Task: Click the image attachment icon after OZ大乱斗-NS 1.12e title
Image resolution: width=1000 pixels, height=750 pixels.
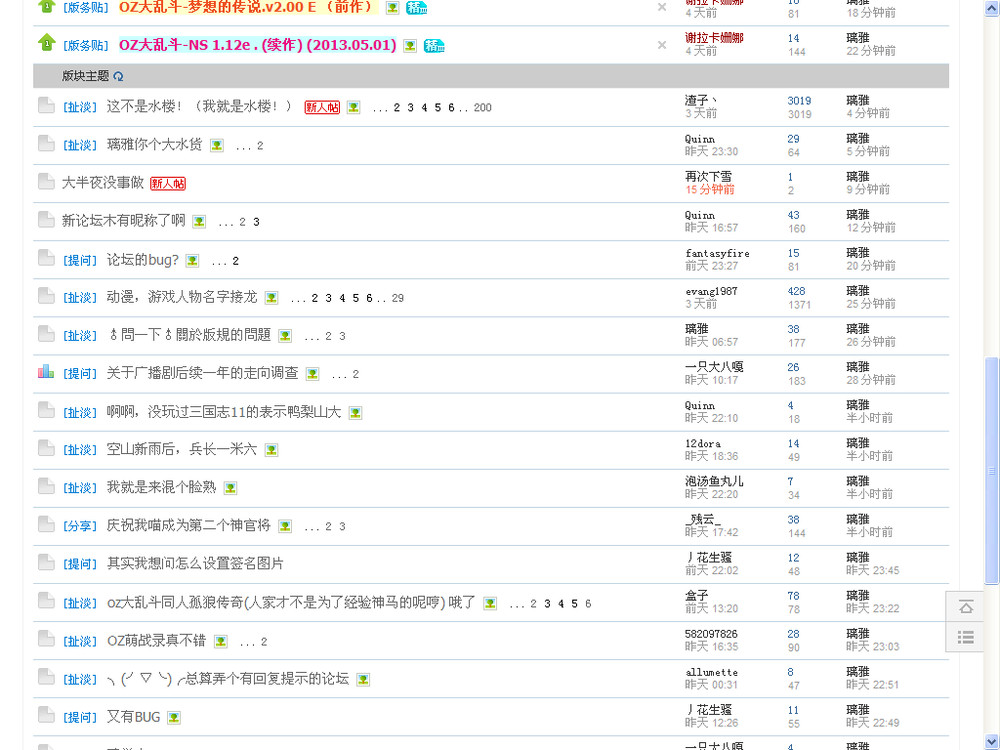Action: pyautogui.click(x=410, y=46)
